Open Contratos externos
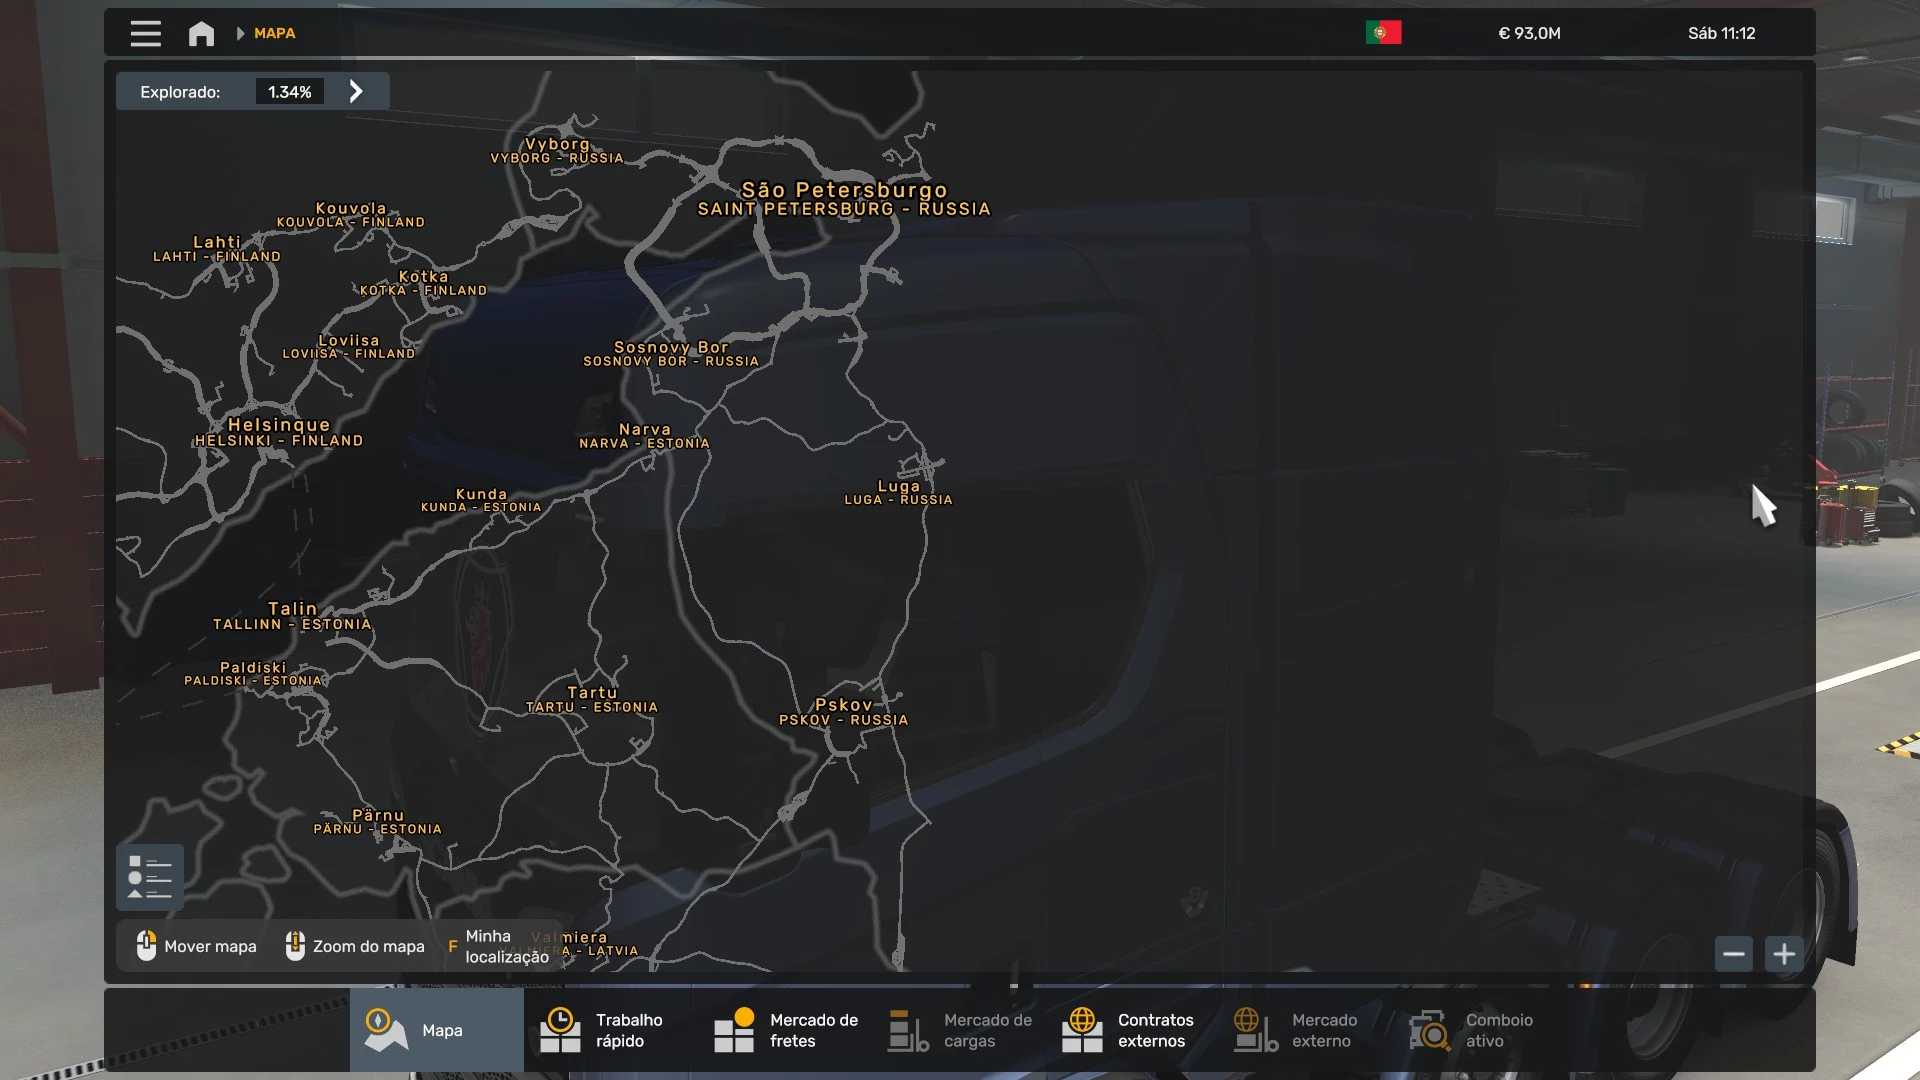 coord(1132,1030)
